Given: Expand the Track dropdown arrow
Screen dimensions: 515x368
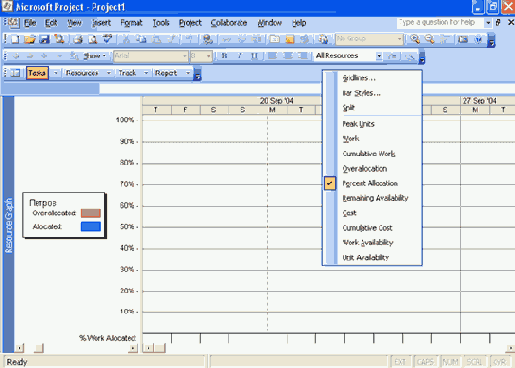Looking at the screenshot, I should point(146,73).
